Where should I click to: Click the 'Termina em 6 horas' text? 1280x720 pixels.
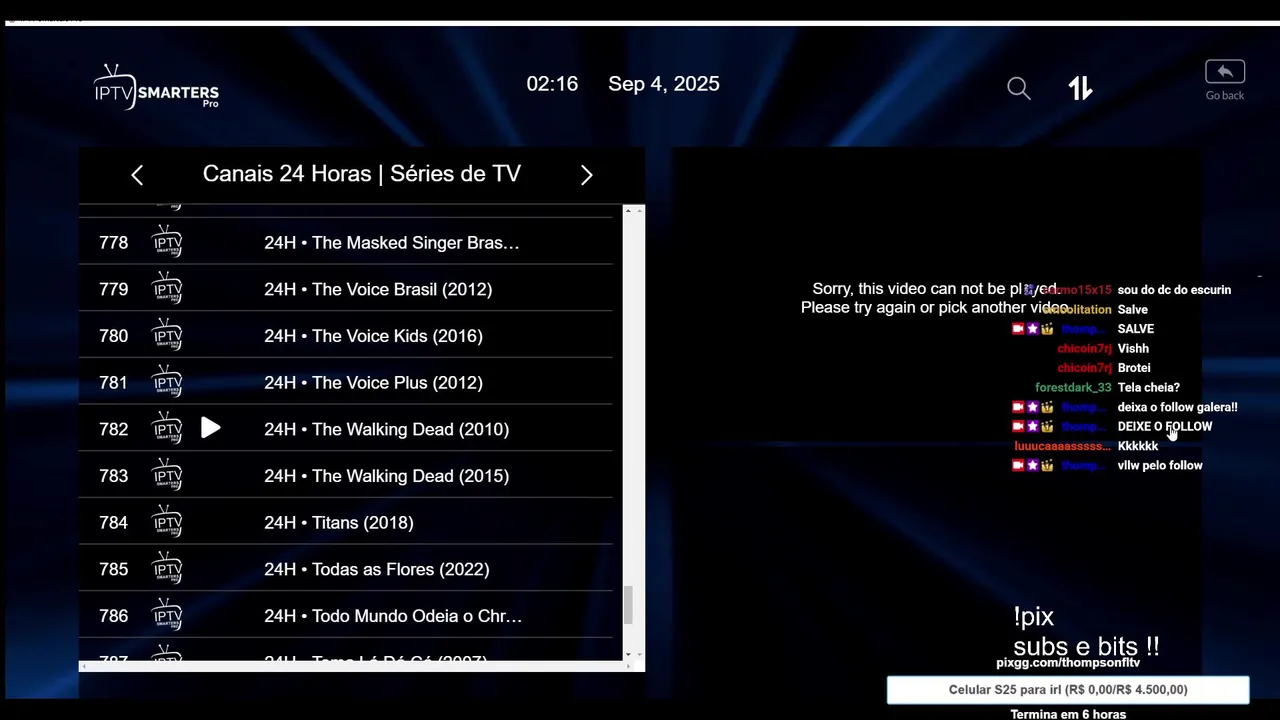[1068, 714]
